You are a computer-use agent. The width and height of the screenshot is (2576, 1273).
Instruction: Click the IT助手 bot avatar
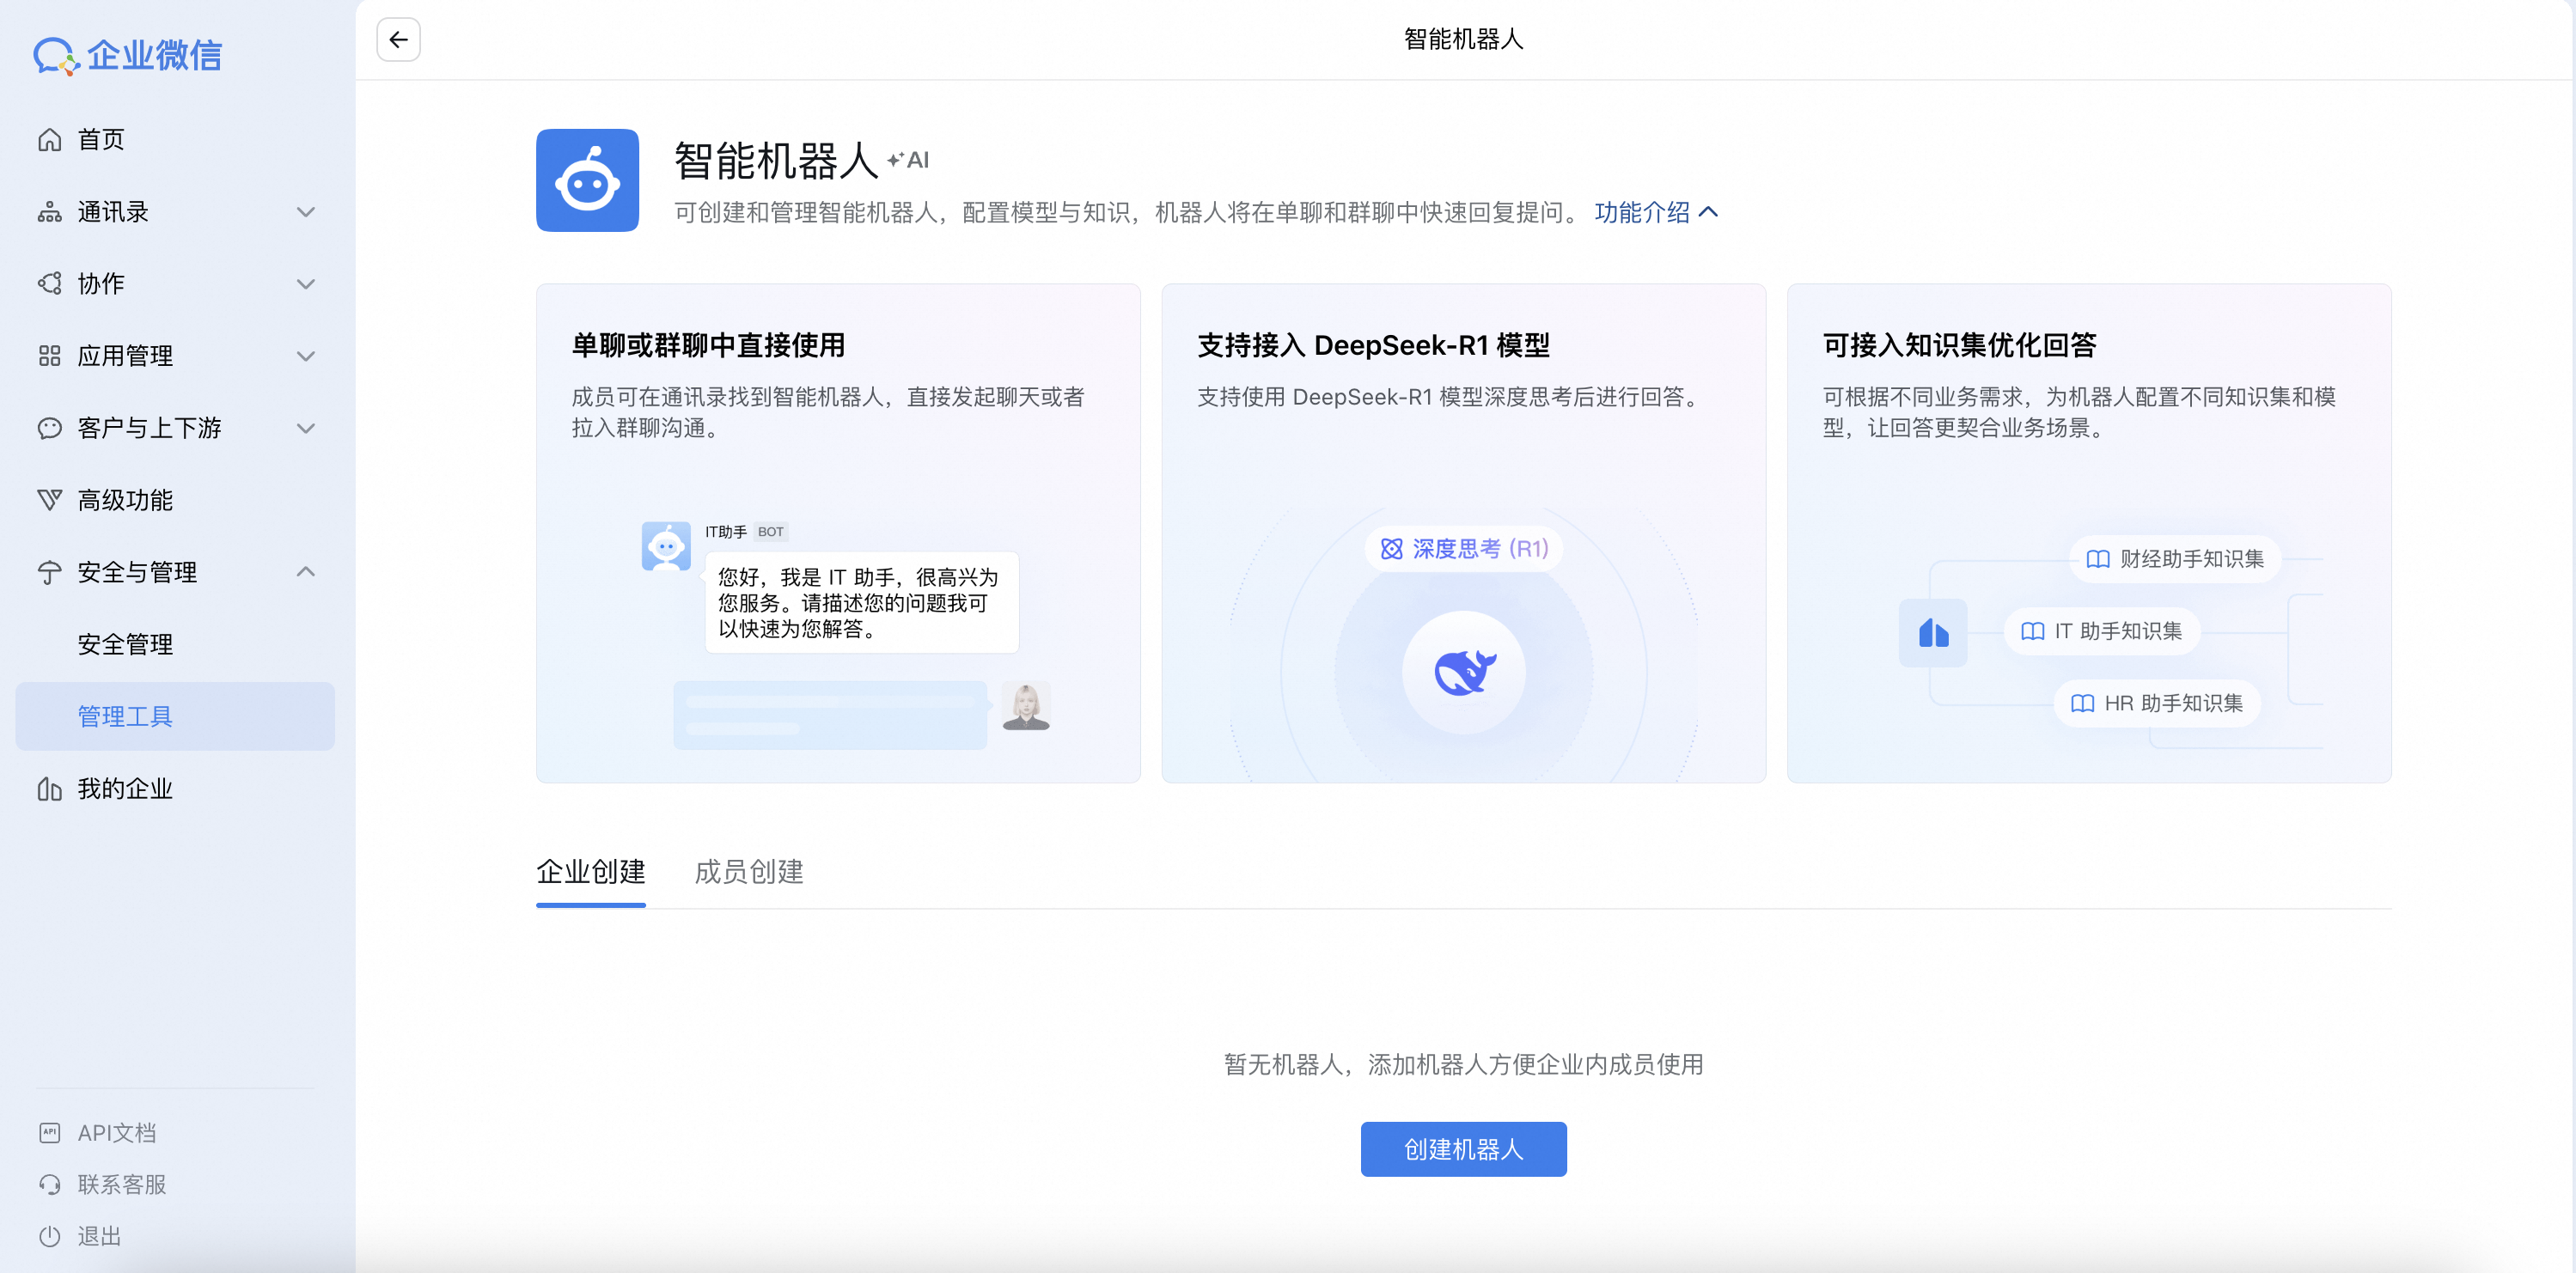click(x=666, y=546)
